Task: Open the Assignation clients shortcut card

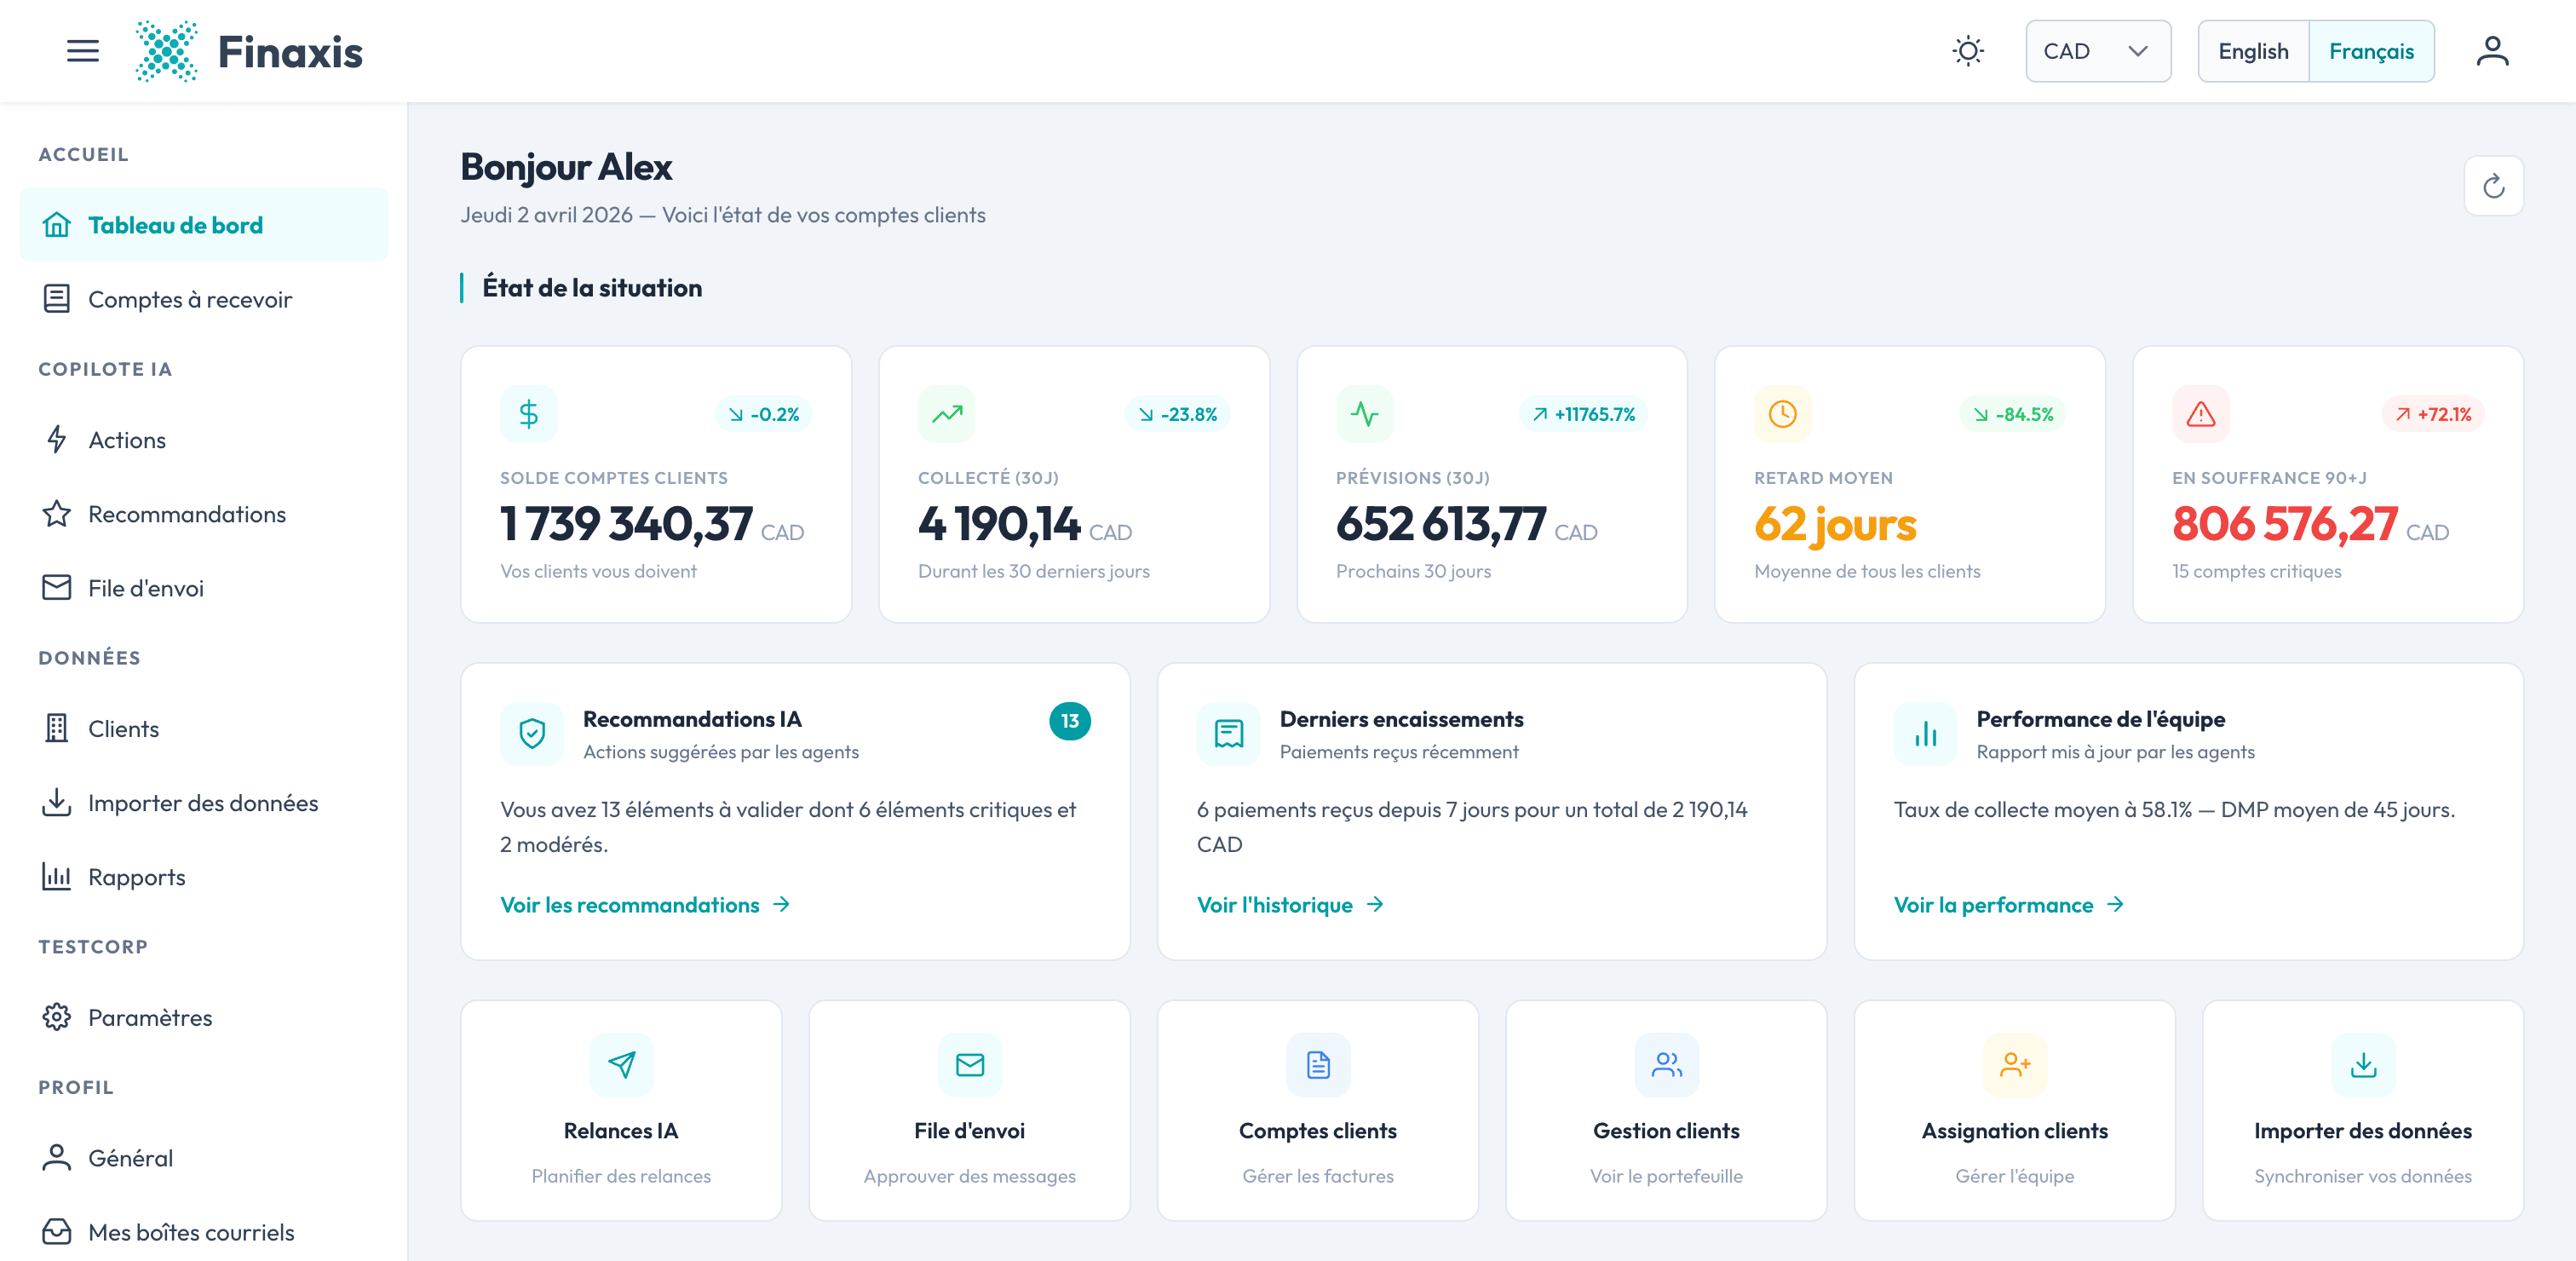Action: (2014, 1111)
